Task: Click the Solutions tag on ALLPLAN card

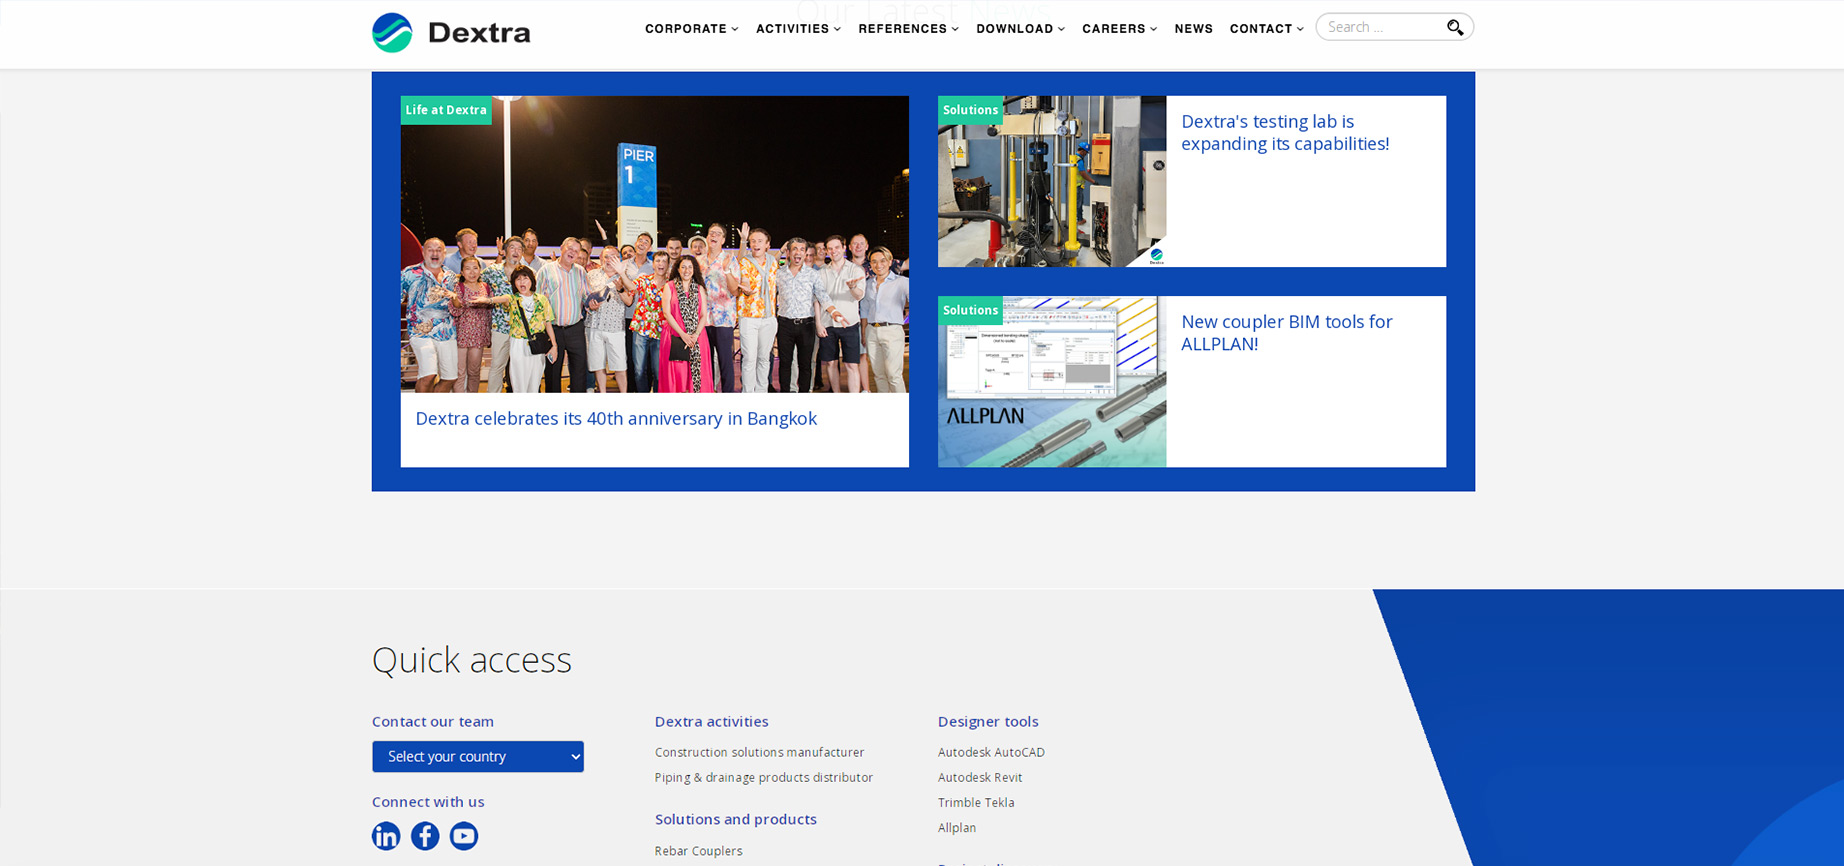Action: point(970,310)
